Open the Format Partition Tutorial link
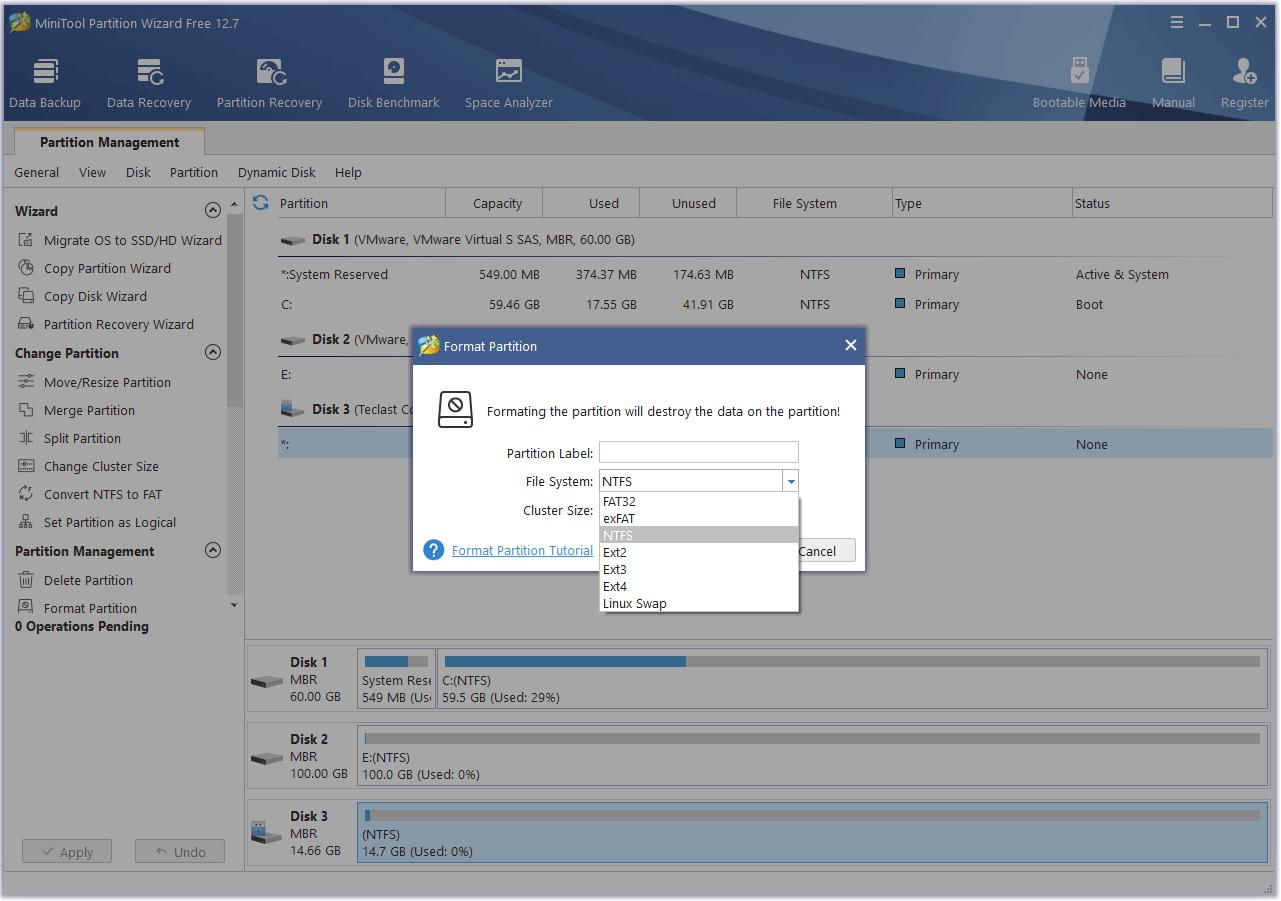Viewport: 1281px width, 901px height. [x=521, y=550]
